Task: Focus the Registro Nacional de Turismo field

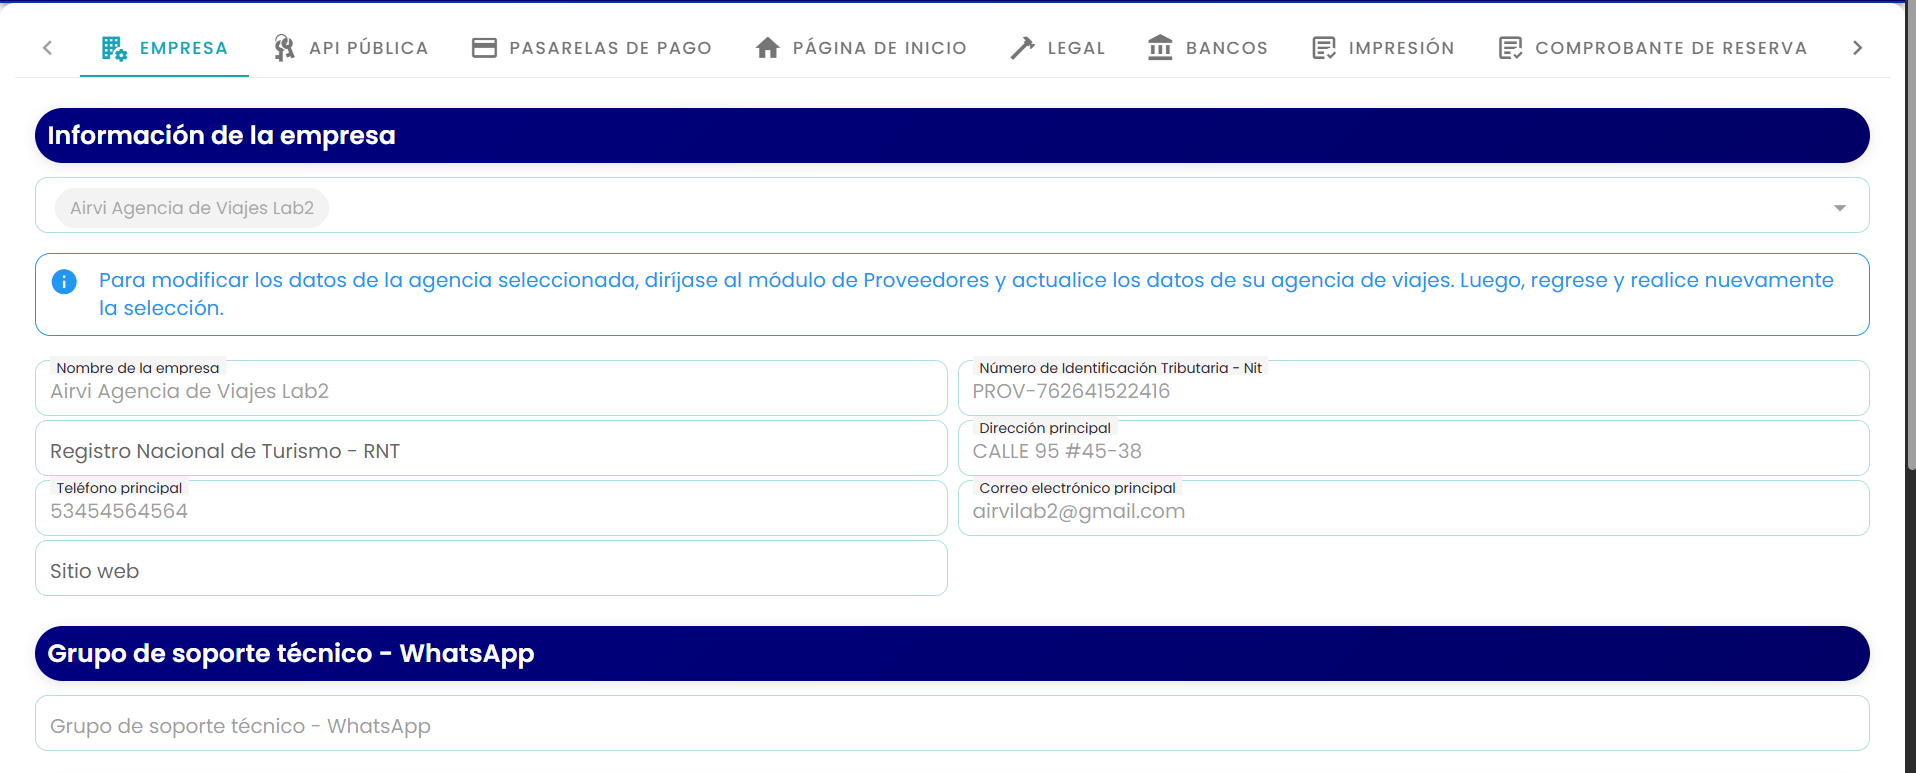Action: pyautogui.click(x=491, y=448)
